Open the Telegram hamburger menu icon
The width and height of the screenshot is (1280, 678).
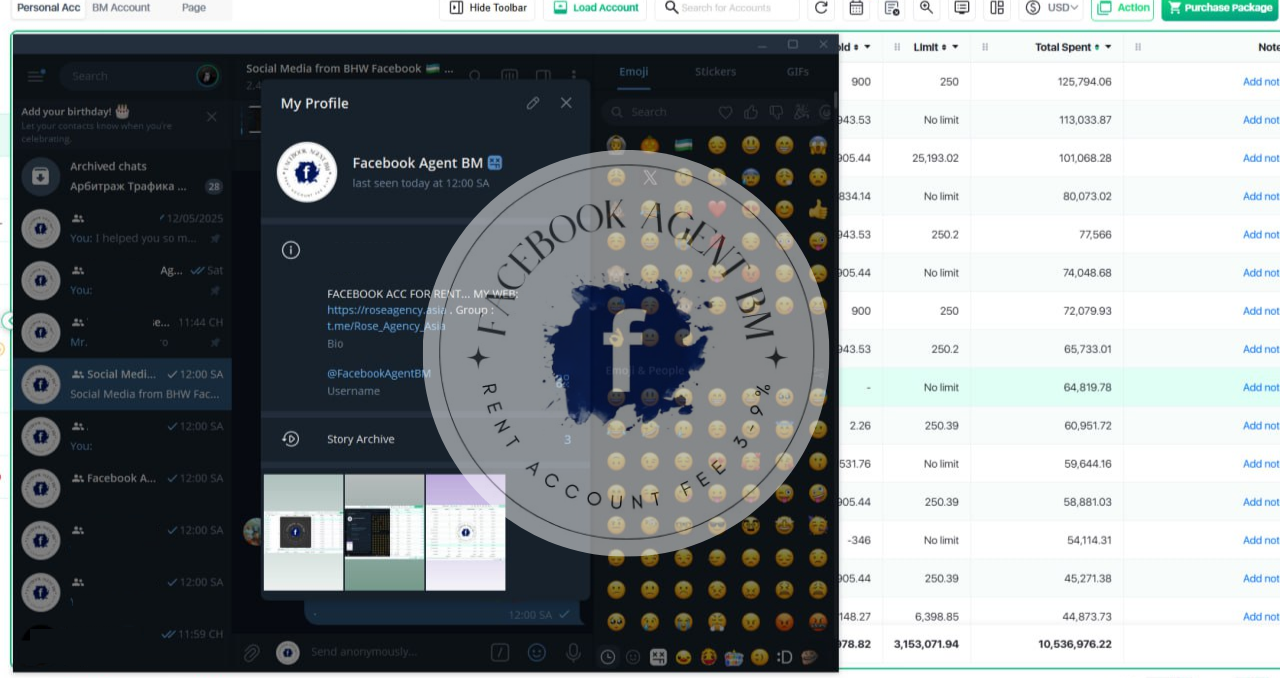(36, 76)
